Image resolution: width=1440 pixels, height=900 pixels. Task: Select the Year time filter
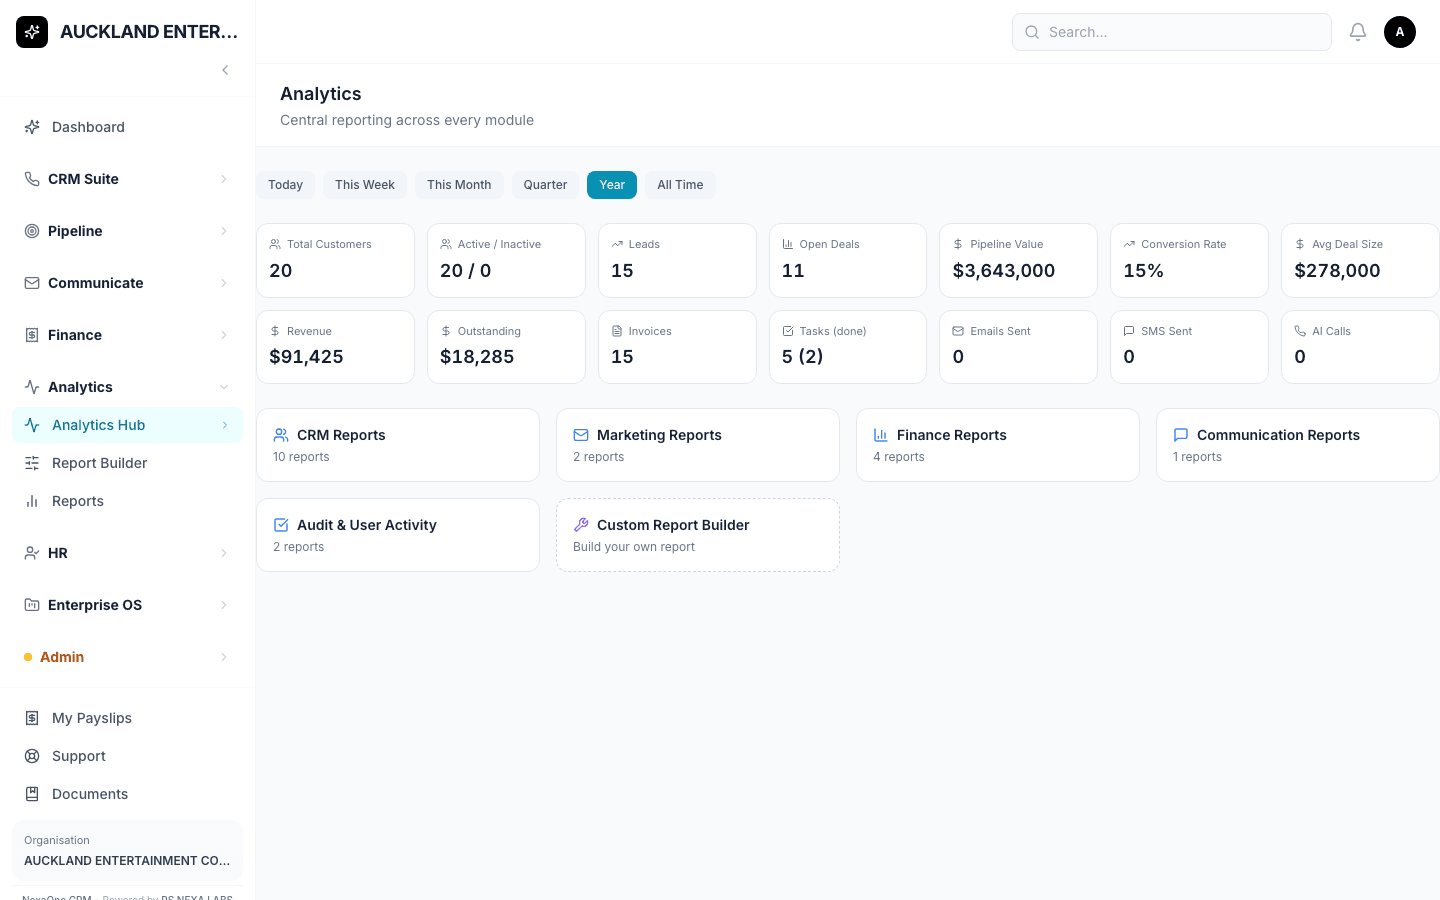point(612,185)
